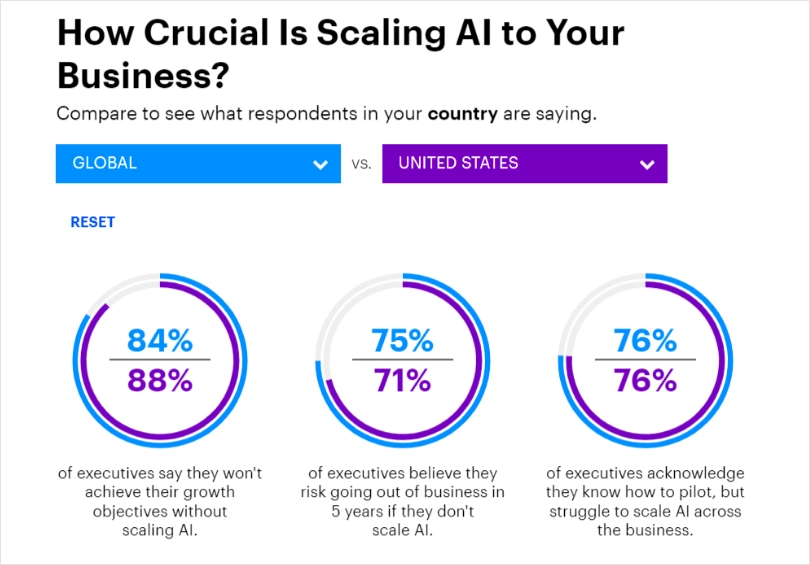Click the RESET link
810x565 pixels.
pyautogui.click(x=92, y=222)
